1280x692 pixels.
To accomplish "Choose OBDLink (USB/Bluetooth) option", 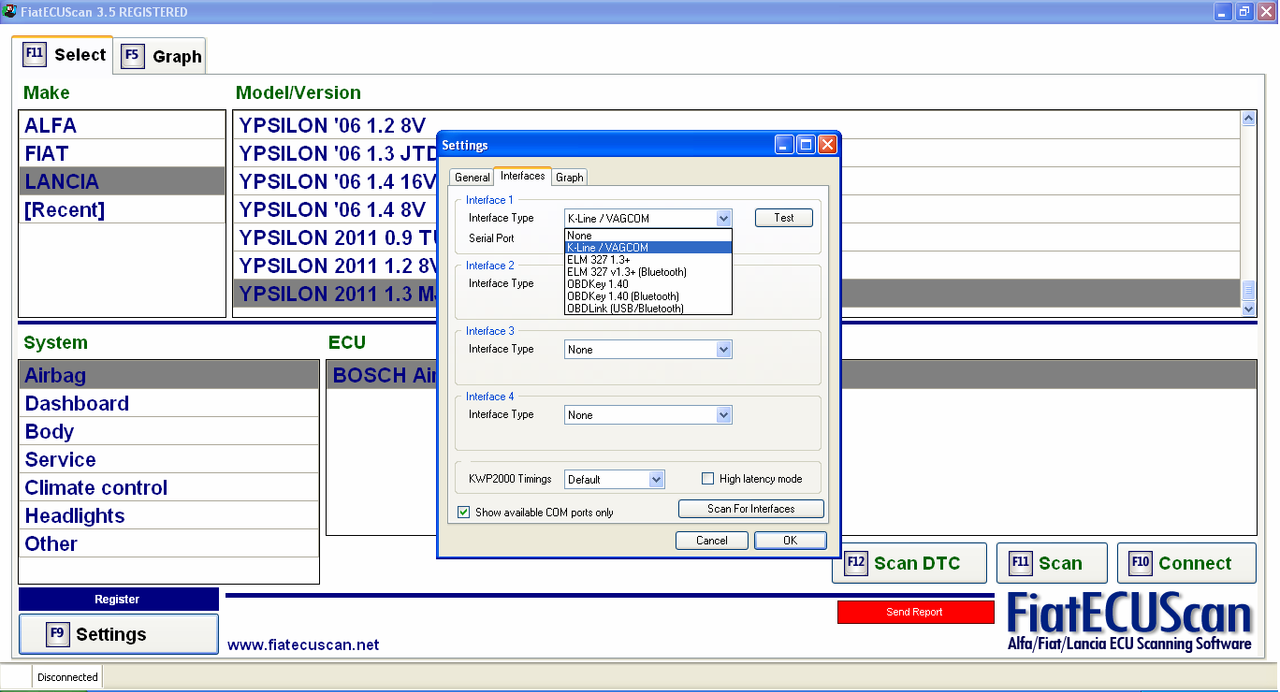I will click(648, 308).
